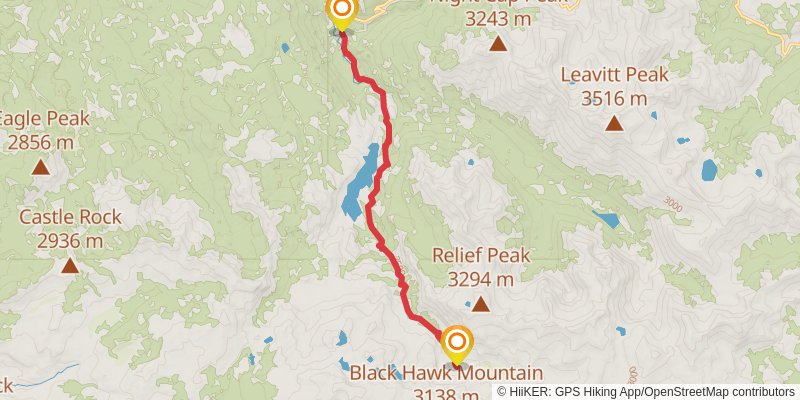Image resolution: width=800 pixels, height=400 pixels.
Task: Click the end marker near Black Hawk Mountain
Action: pyautogui.click(x=457, y=344)
